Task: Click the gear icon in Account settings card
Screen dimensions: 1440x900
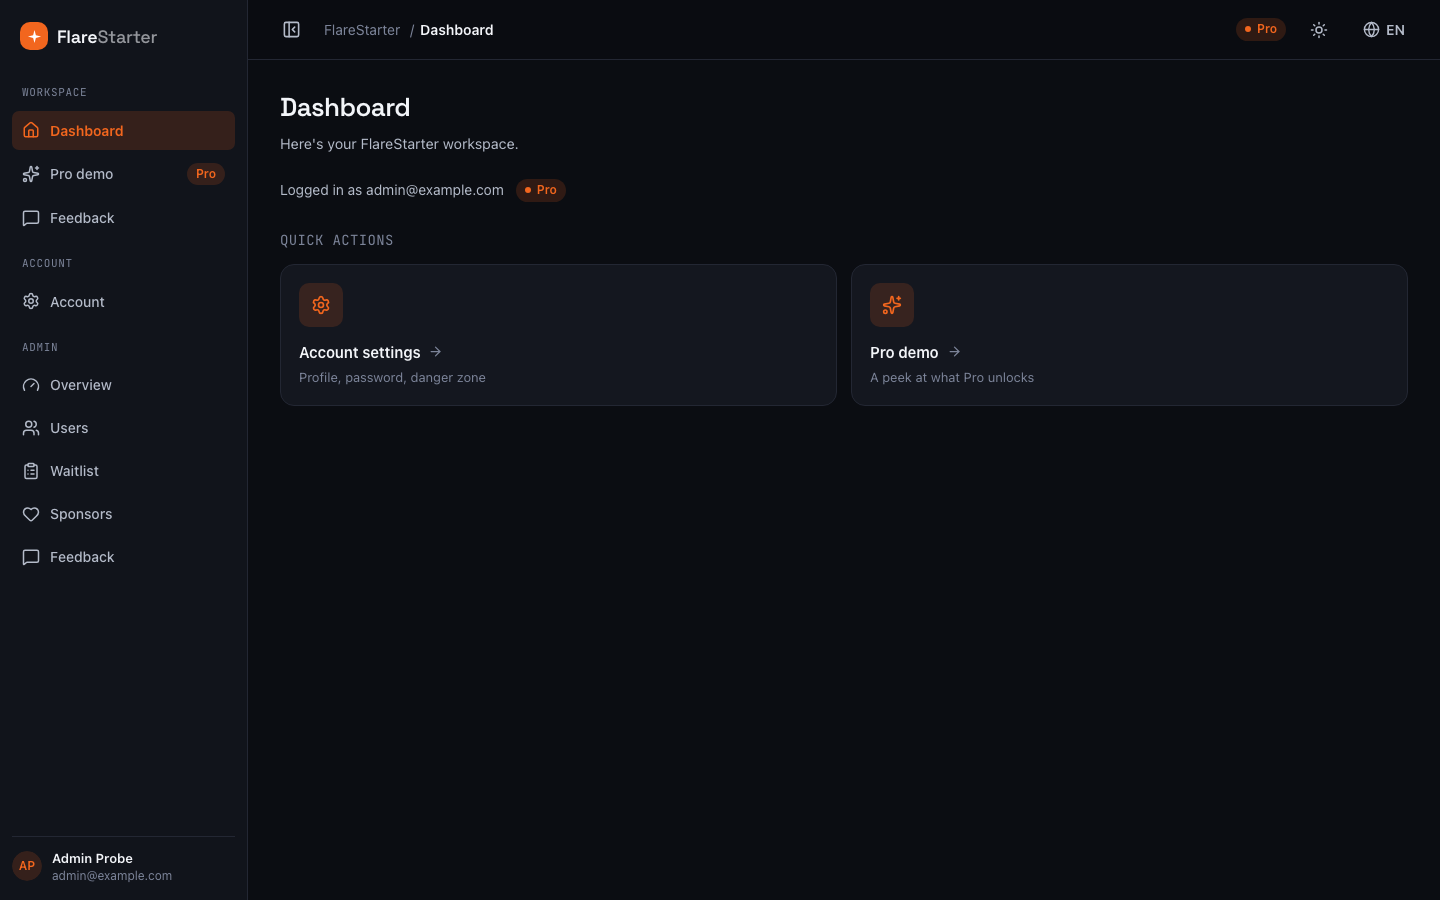Action: pos(321,305)
